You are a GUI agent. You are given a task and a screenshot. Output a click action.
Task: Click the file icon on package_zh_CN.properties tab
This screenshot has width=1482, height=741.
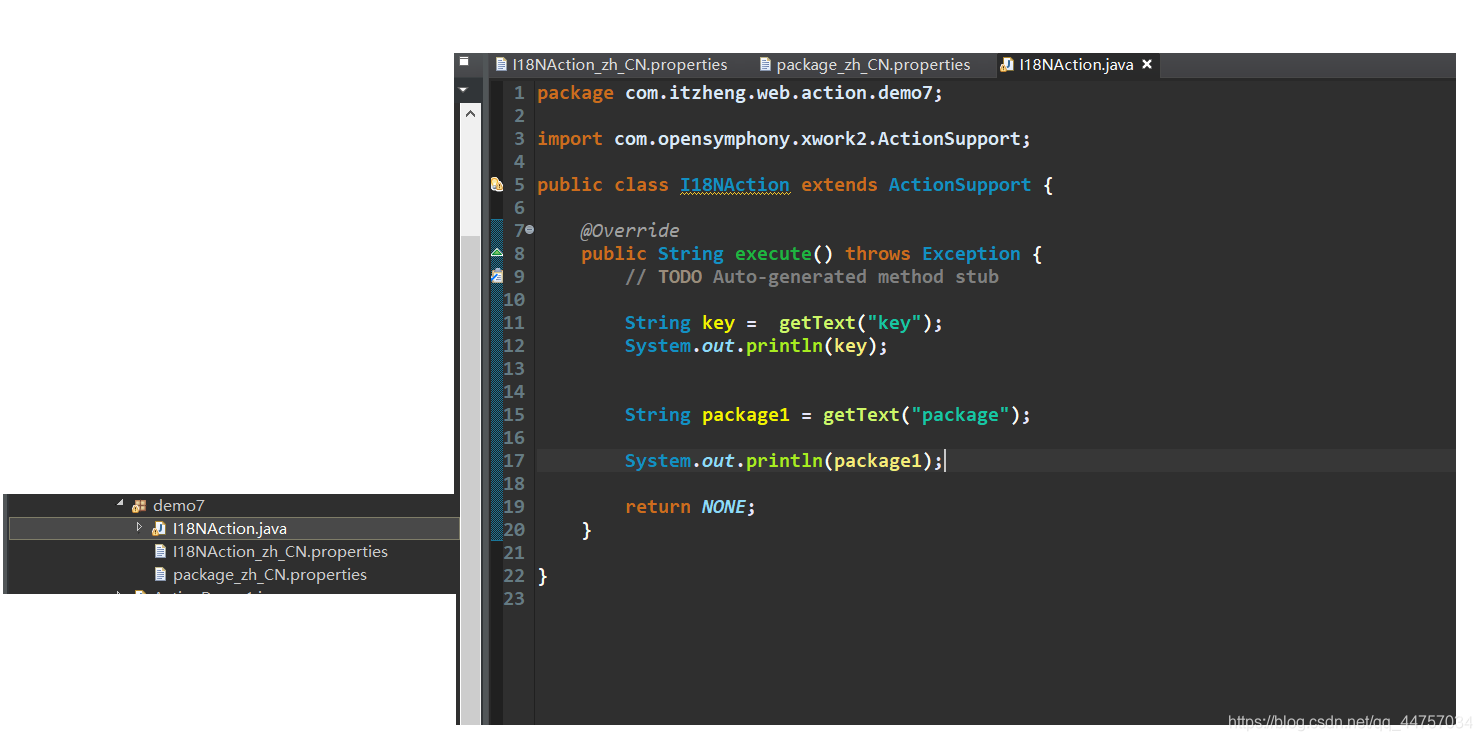pos(766,64)
